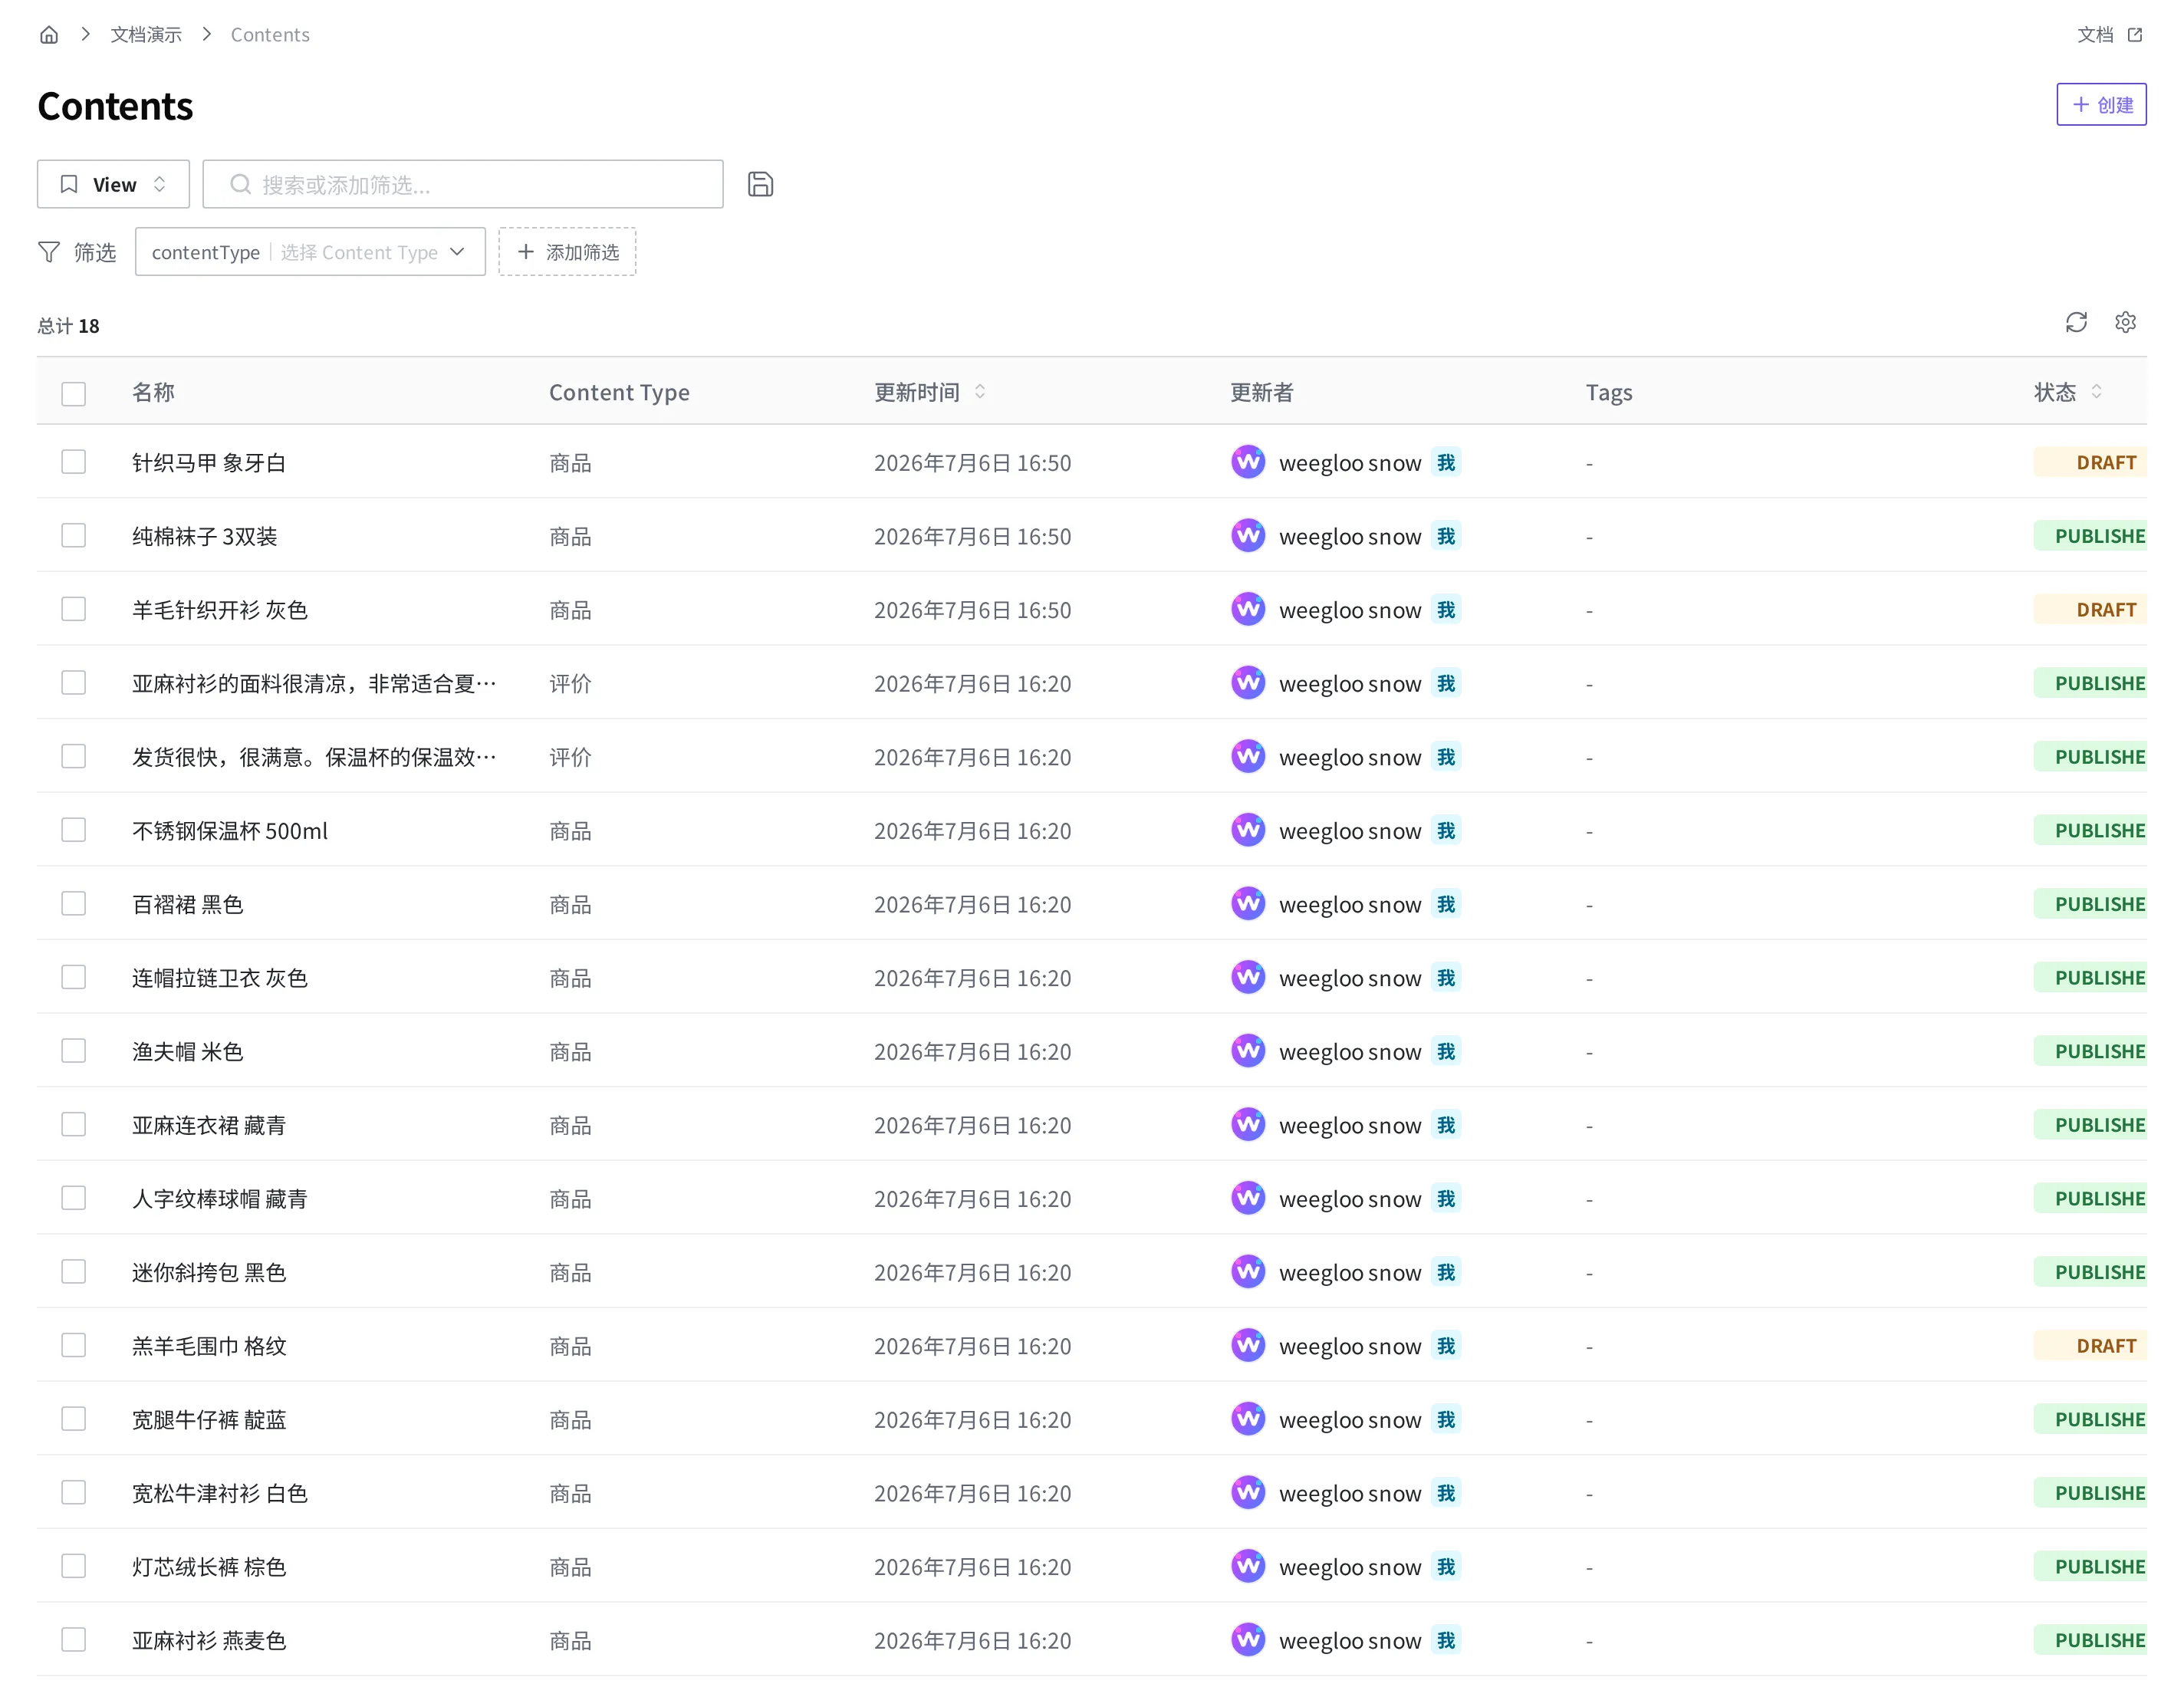Click 我 badge in 宽腿牛仔裤 靛蓝 row
Viewport: 2184px width, 1687px height.
(x=1446, y=1419)
